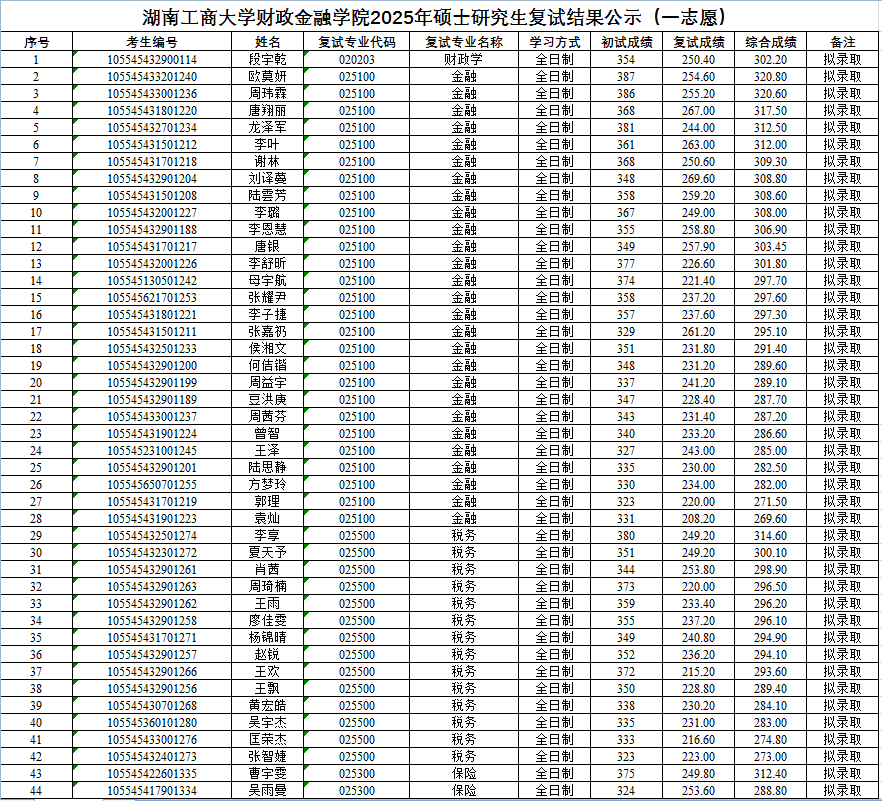Screen dimensions: 882x801
Task: Click the name cell 吴雨曼
Action: (x=267, y=790)
